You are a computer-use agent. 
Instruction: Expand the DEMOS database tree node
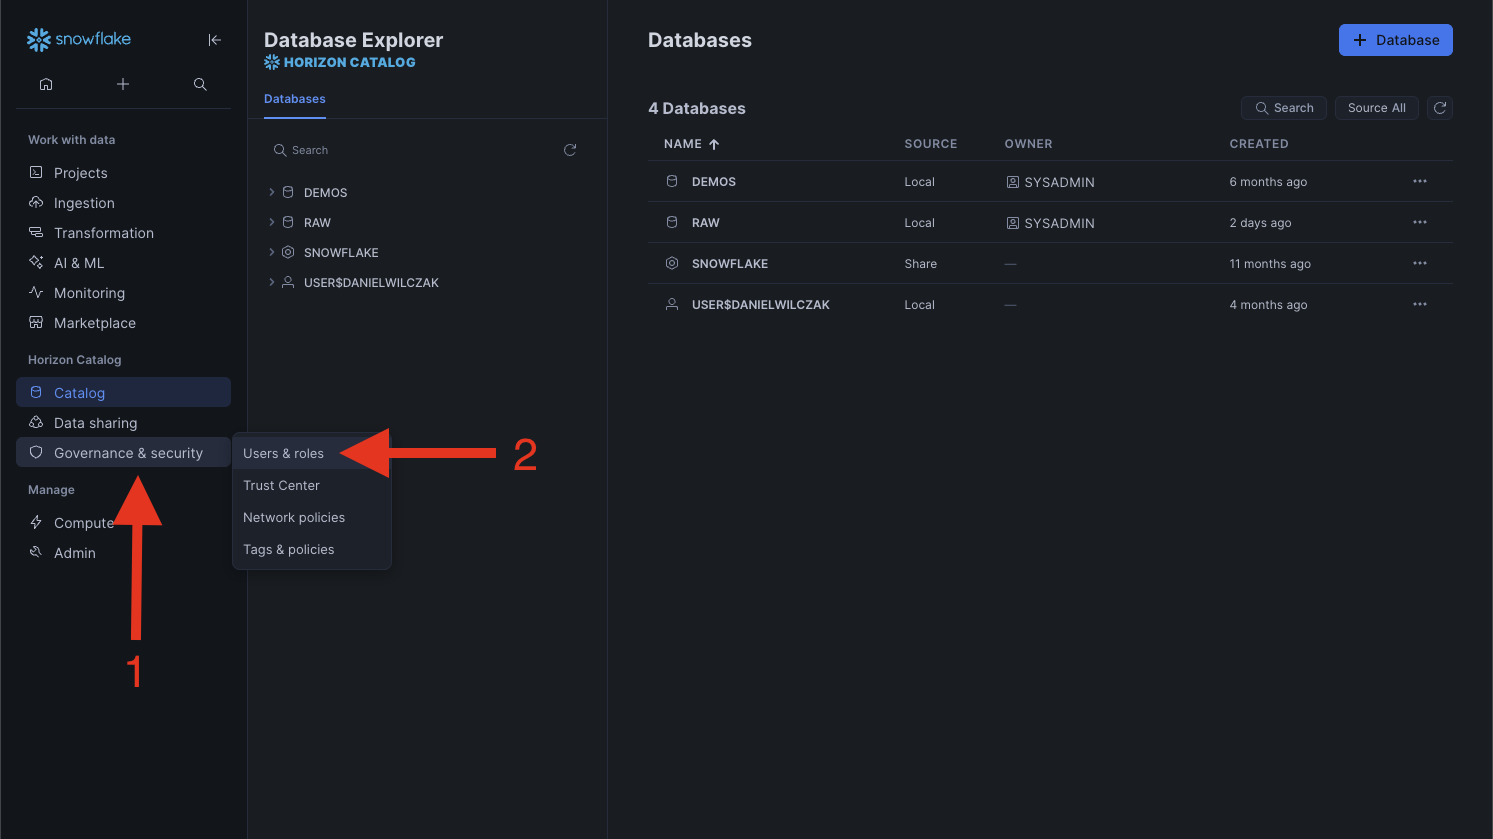[x=272, y=192]
